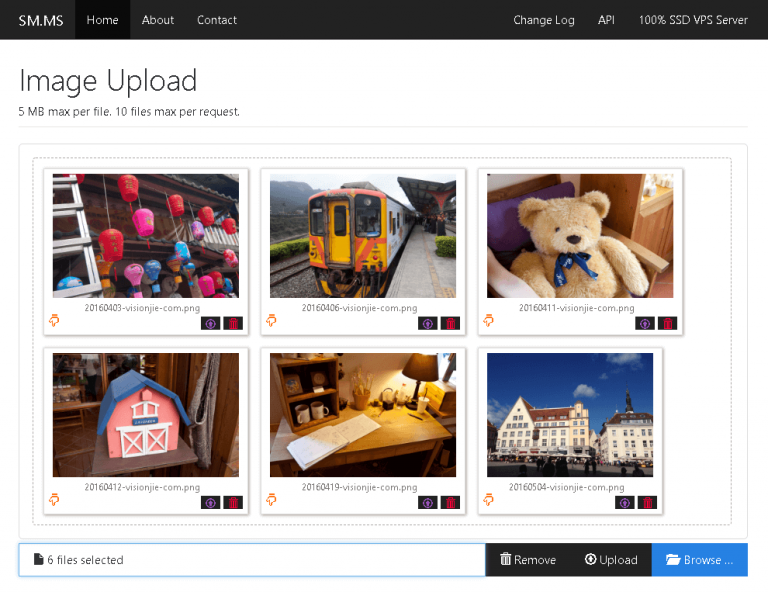Viewport: 768px width, 592px height.
Task: Upload the 20160412-visionjie-com.png file individually
Action: [x=211, y=502]
